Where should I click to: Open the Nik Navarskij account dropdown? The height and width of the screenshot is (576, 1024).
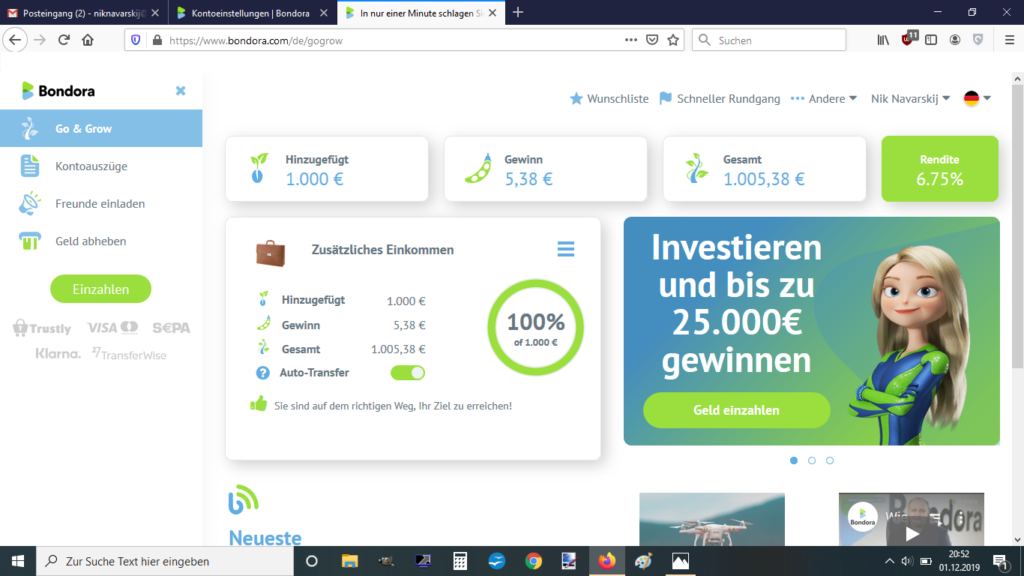pyautogui.click(x=910, y=99)
